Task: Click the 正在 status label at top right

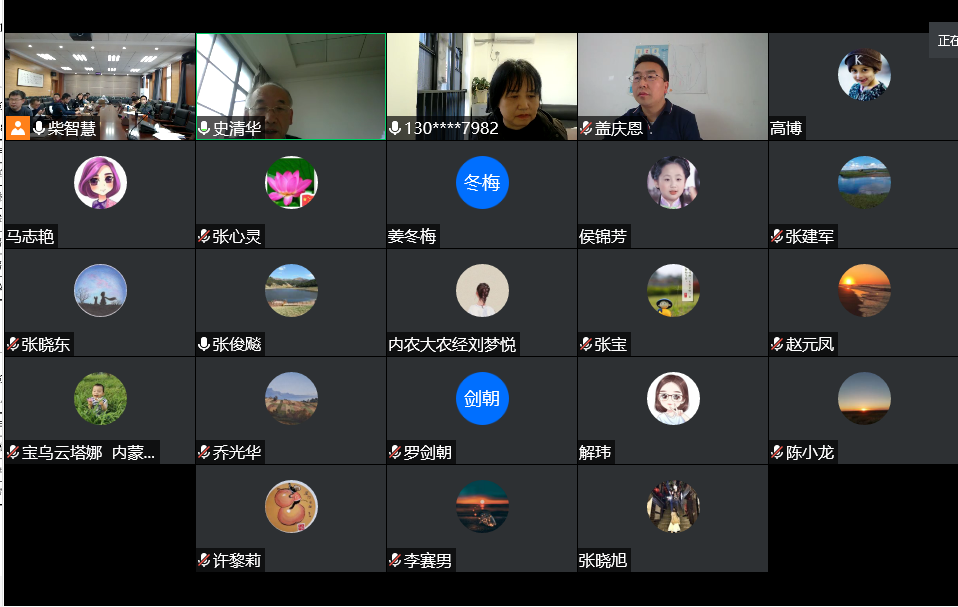Action: 946,41
